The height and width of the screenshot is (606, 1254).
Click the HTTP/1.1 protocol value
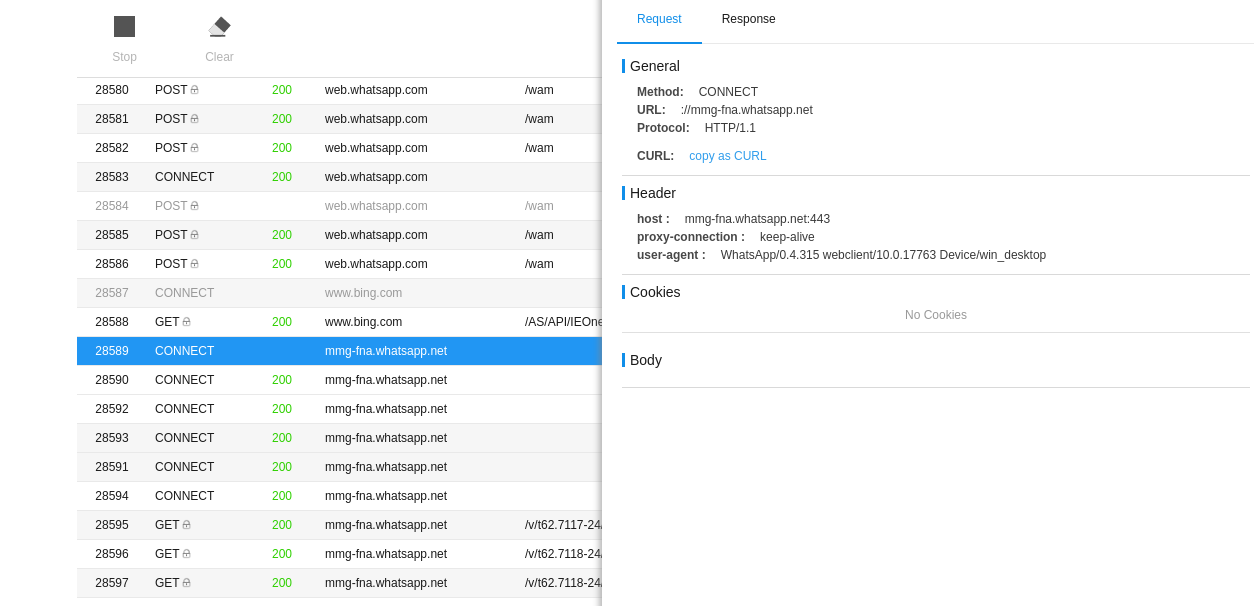pyautogui.click(x=730, y=128)
